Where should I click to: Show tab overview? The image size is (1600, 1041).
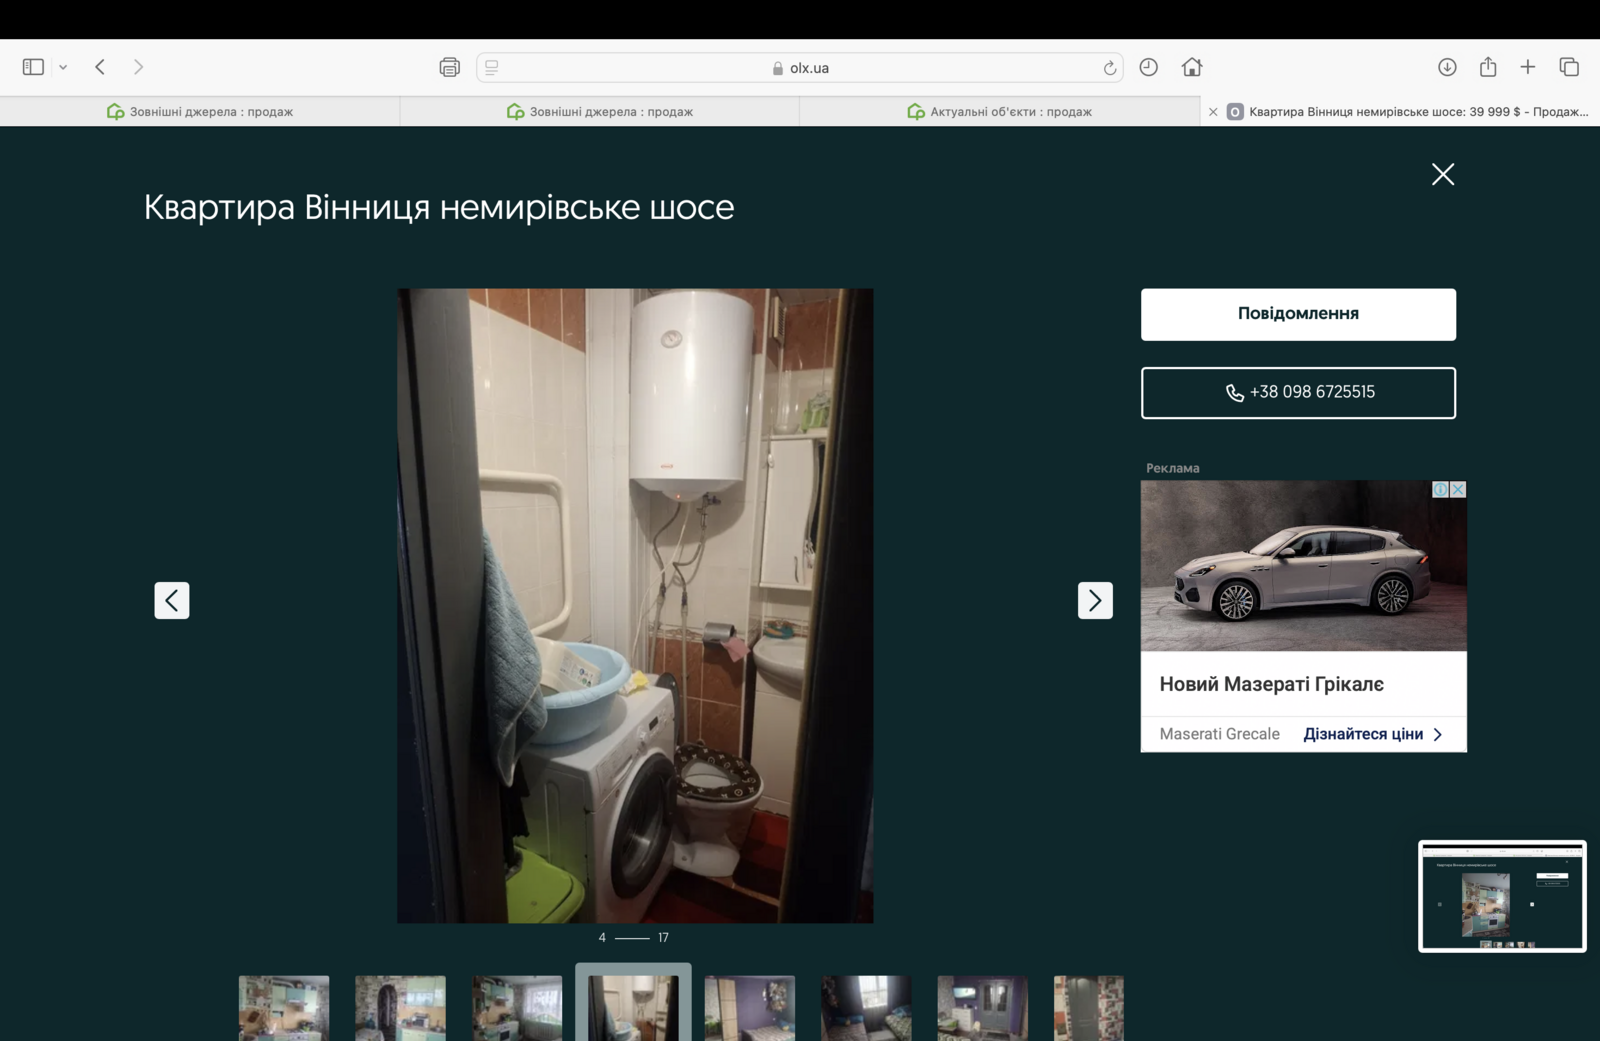point(1568,67)
